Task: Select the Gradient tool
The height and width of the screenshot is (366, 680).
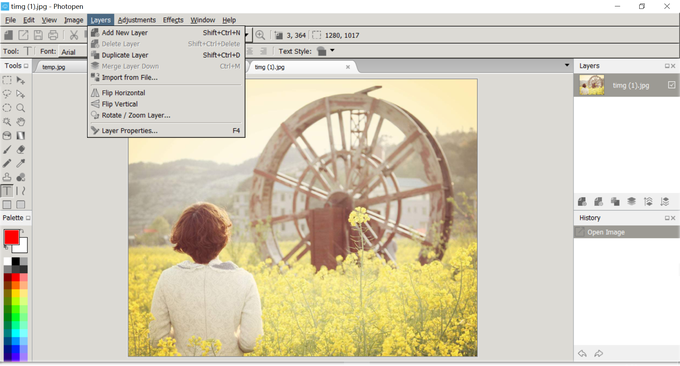Action: (20, 136)
